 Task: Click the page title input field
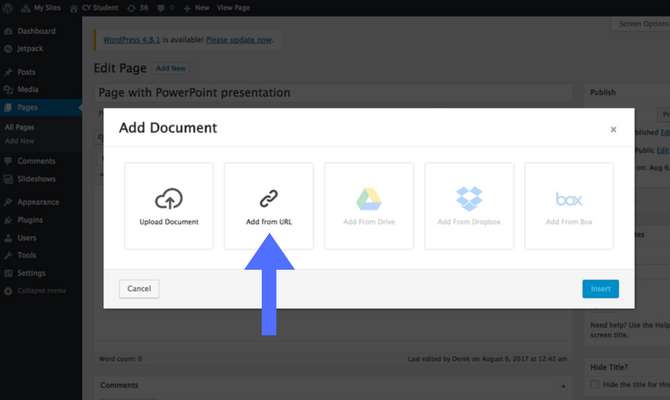(333, 93)
